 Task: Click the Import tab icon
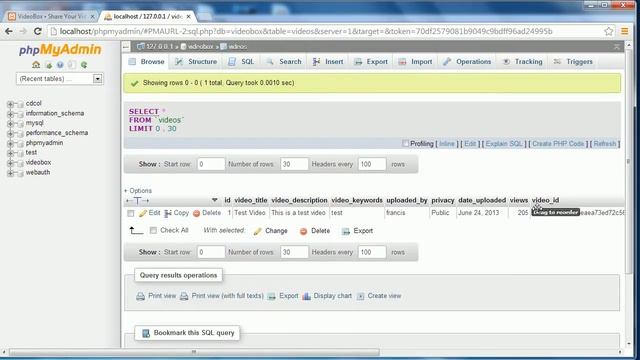point(402,62)
